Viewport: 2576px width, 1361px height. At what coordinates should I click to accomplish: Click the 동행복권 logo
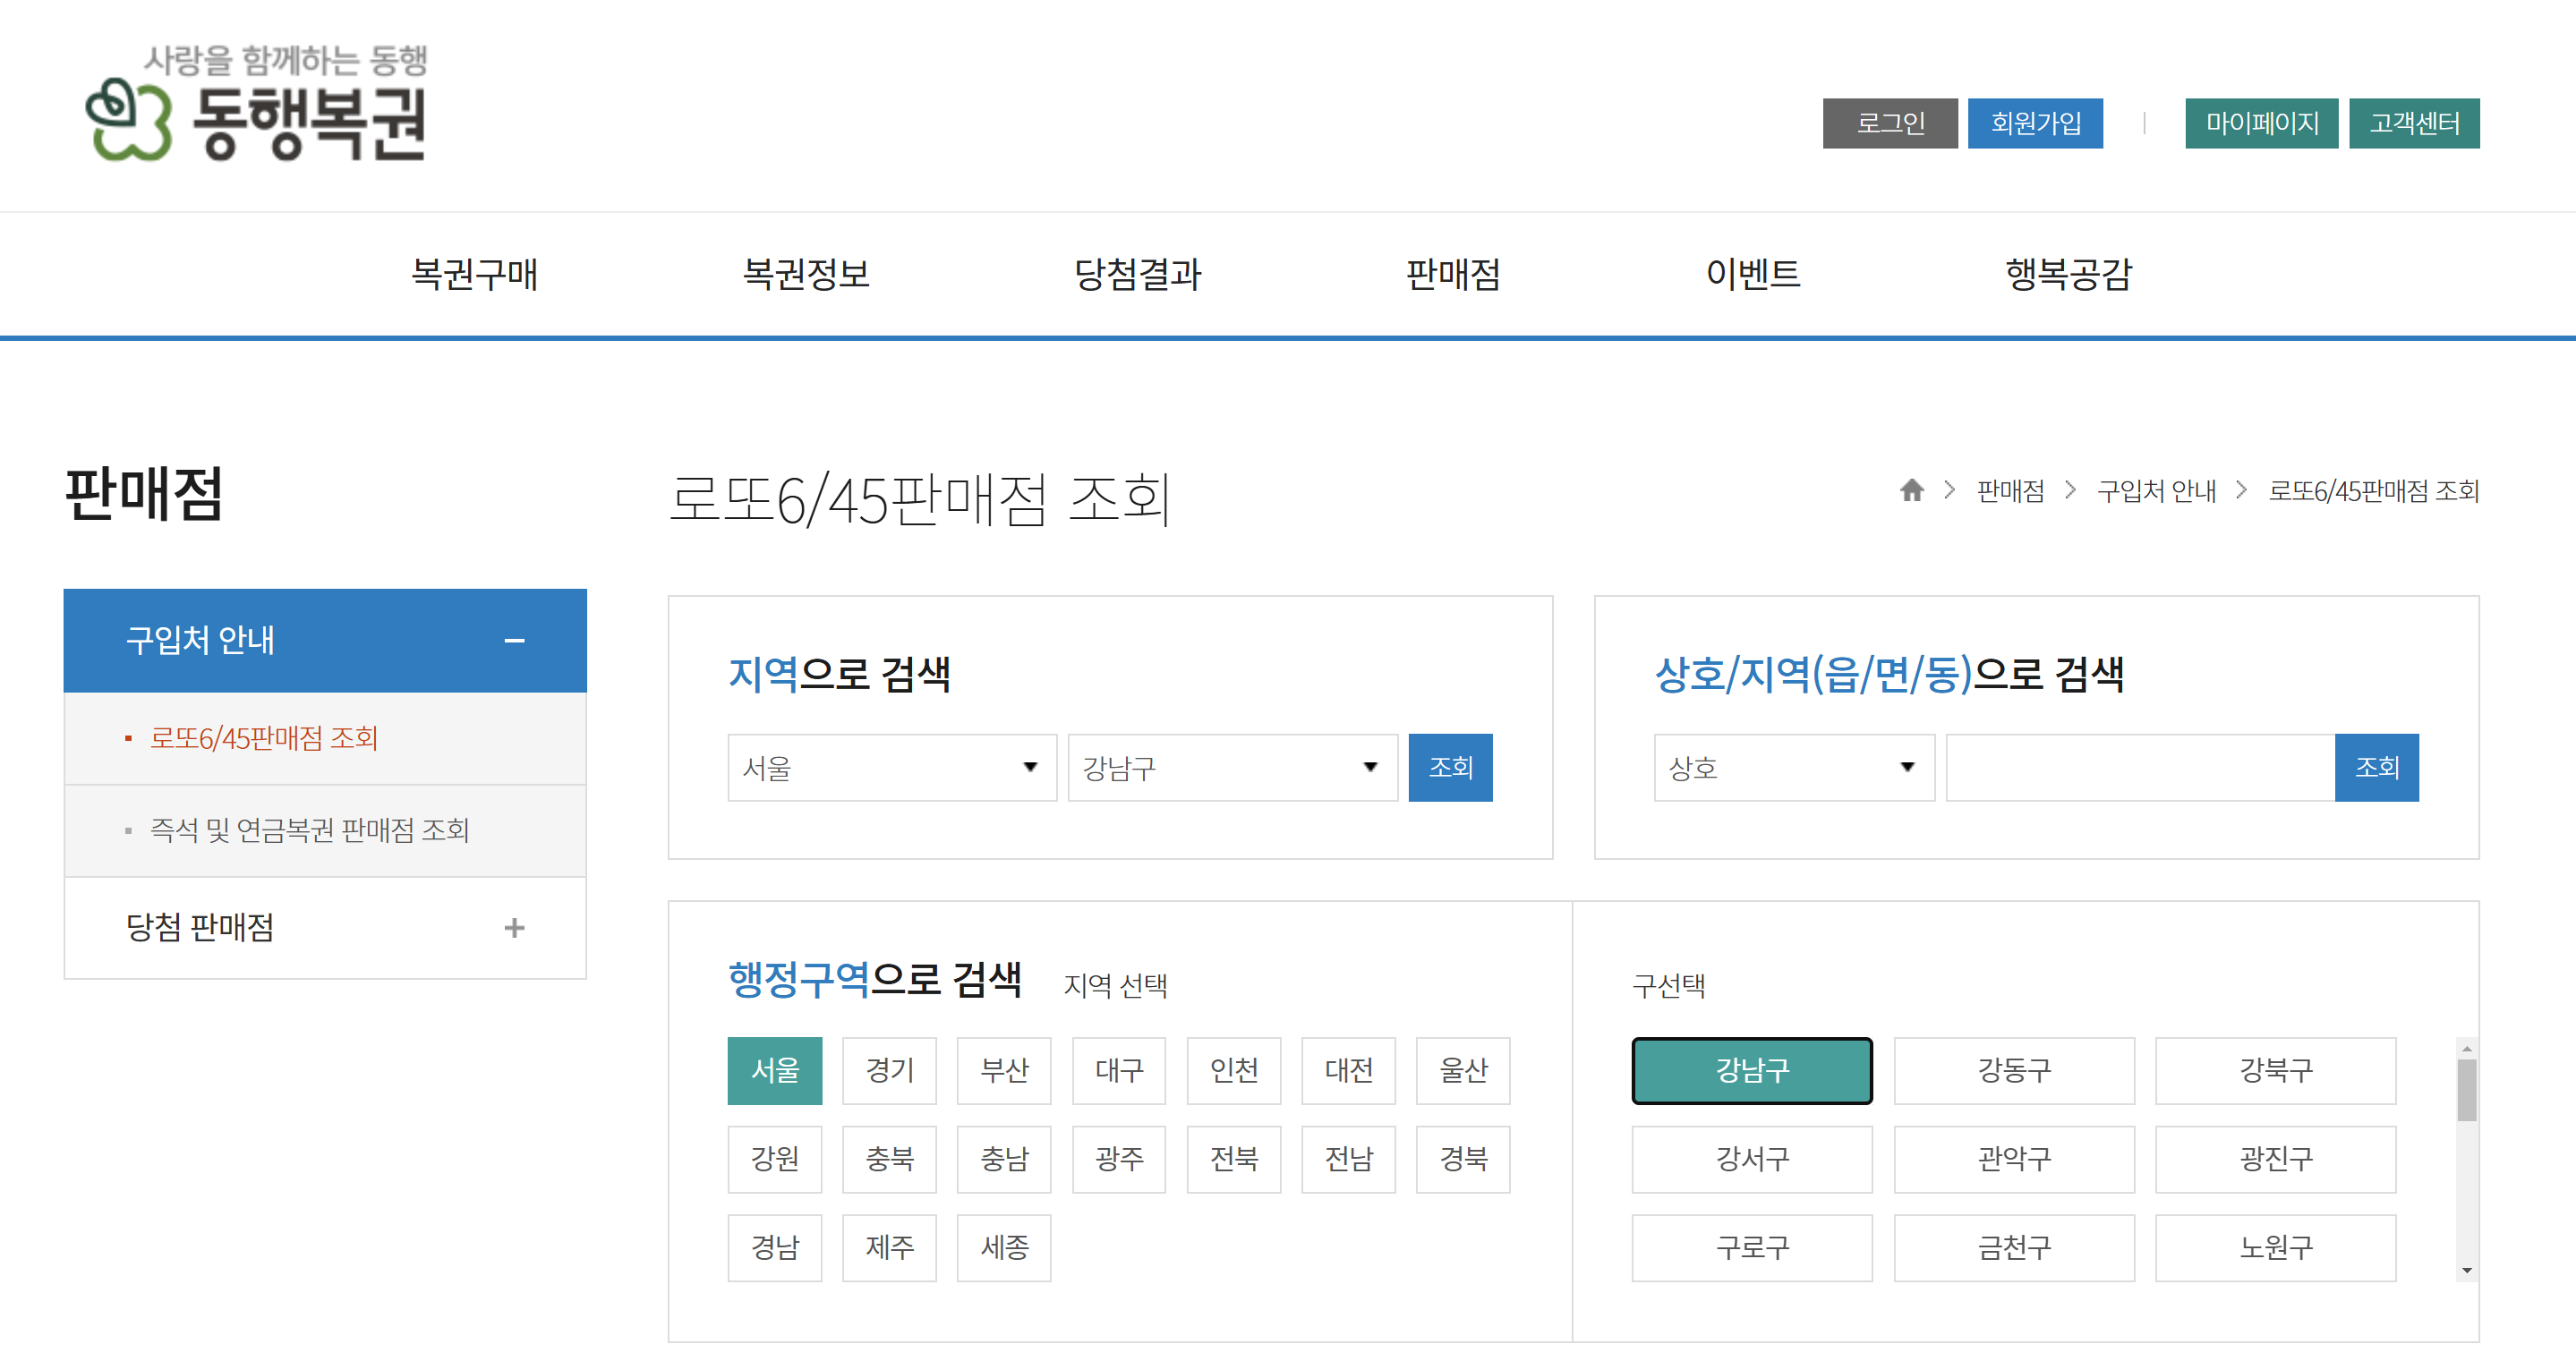point(258,105)
